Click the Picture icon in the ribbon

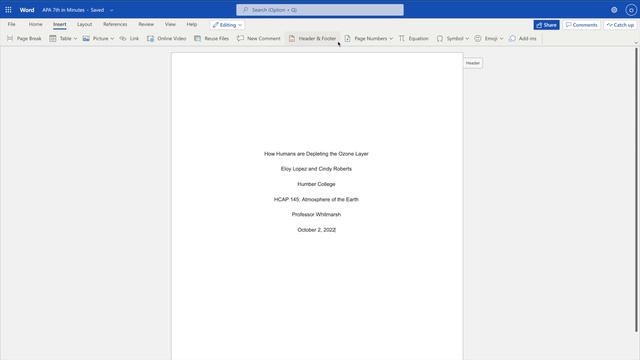(x=86, y=38)
